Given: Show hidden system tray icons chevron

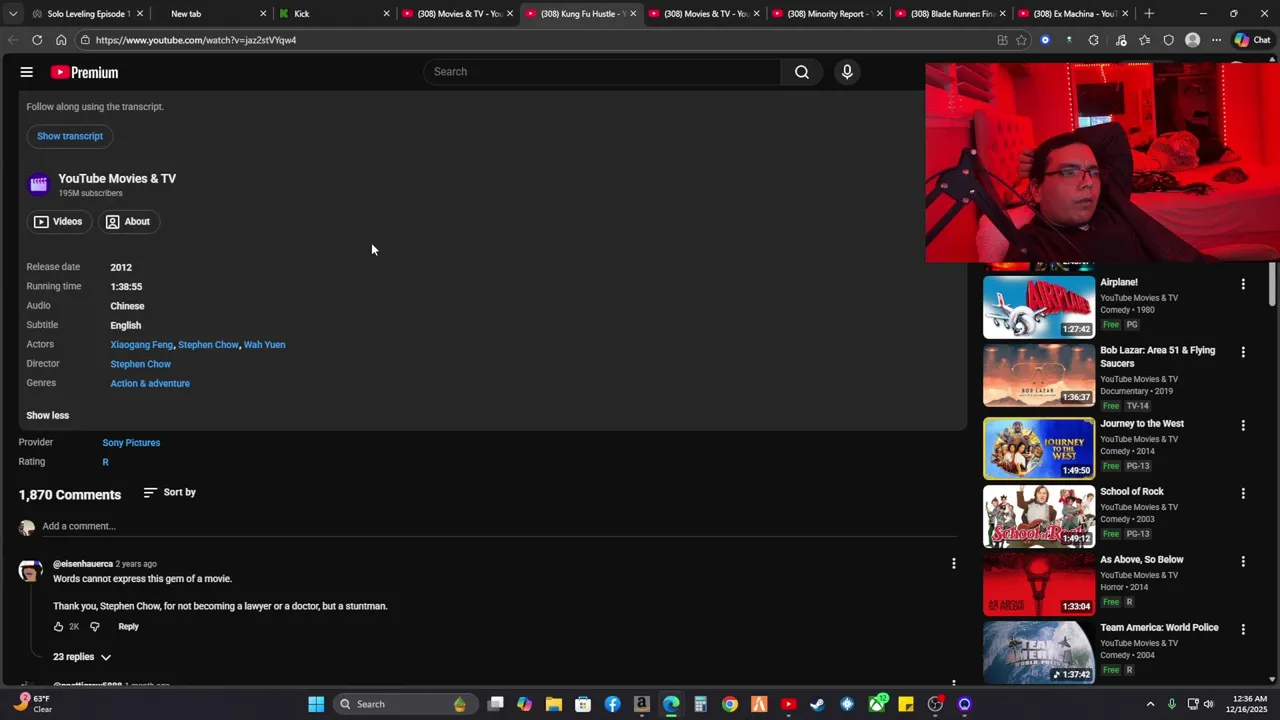Looking at the screenshot, I should point(1150,704).
